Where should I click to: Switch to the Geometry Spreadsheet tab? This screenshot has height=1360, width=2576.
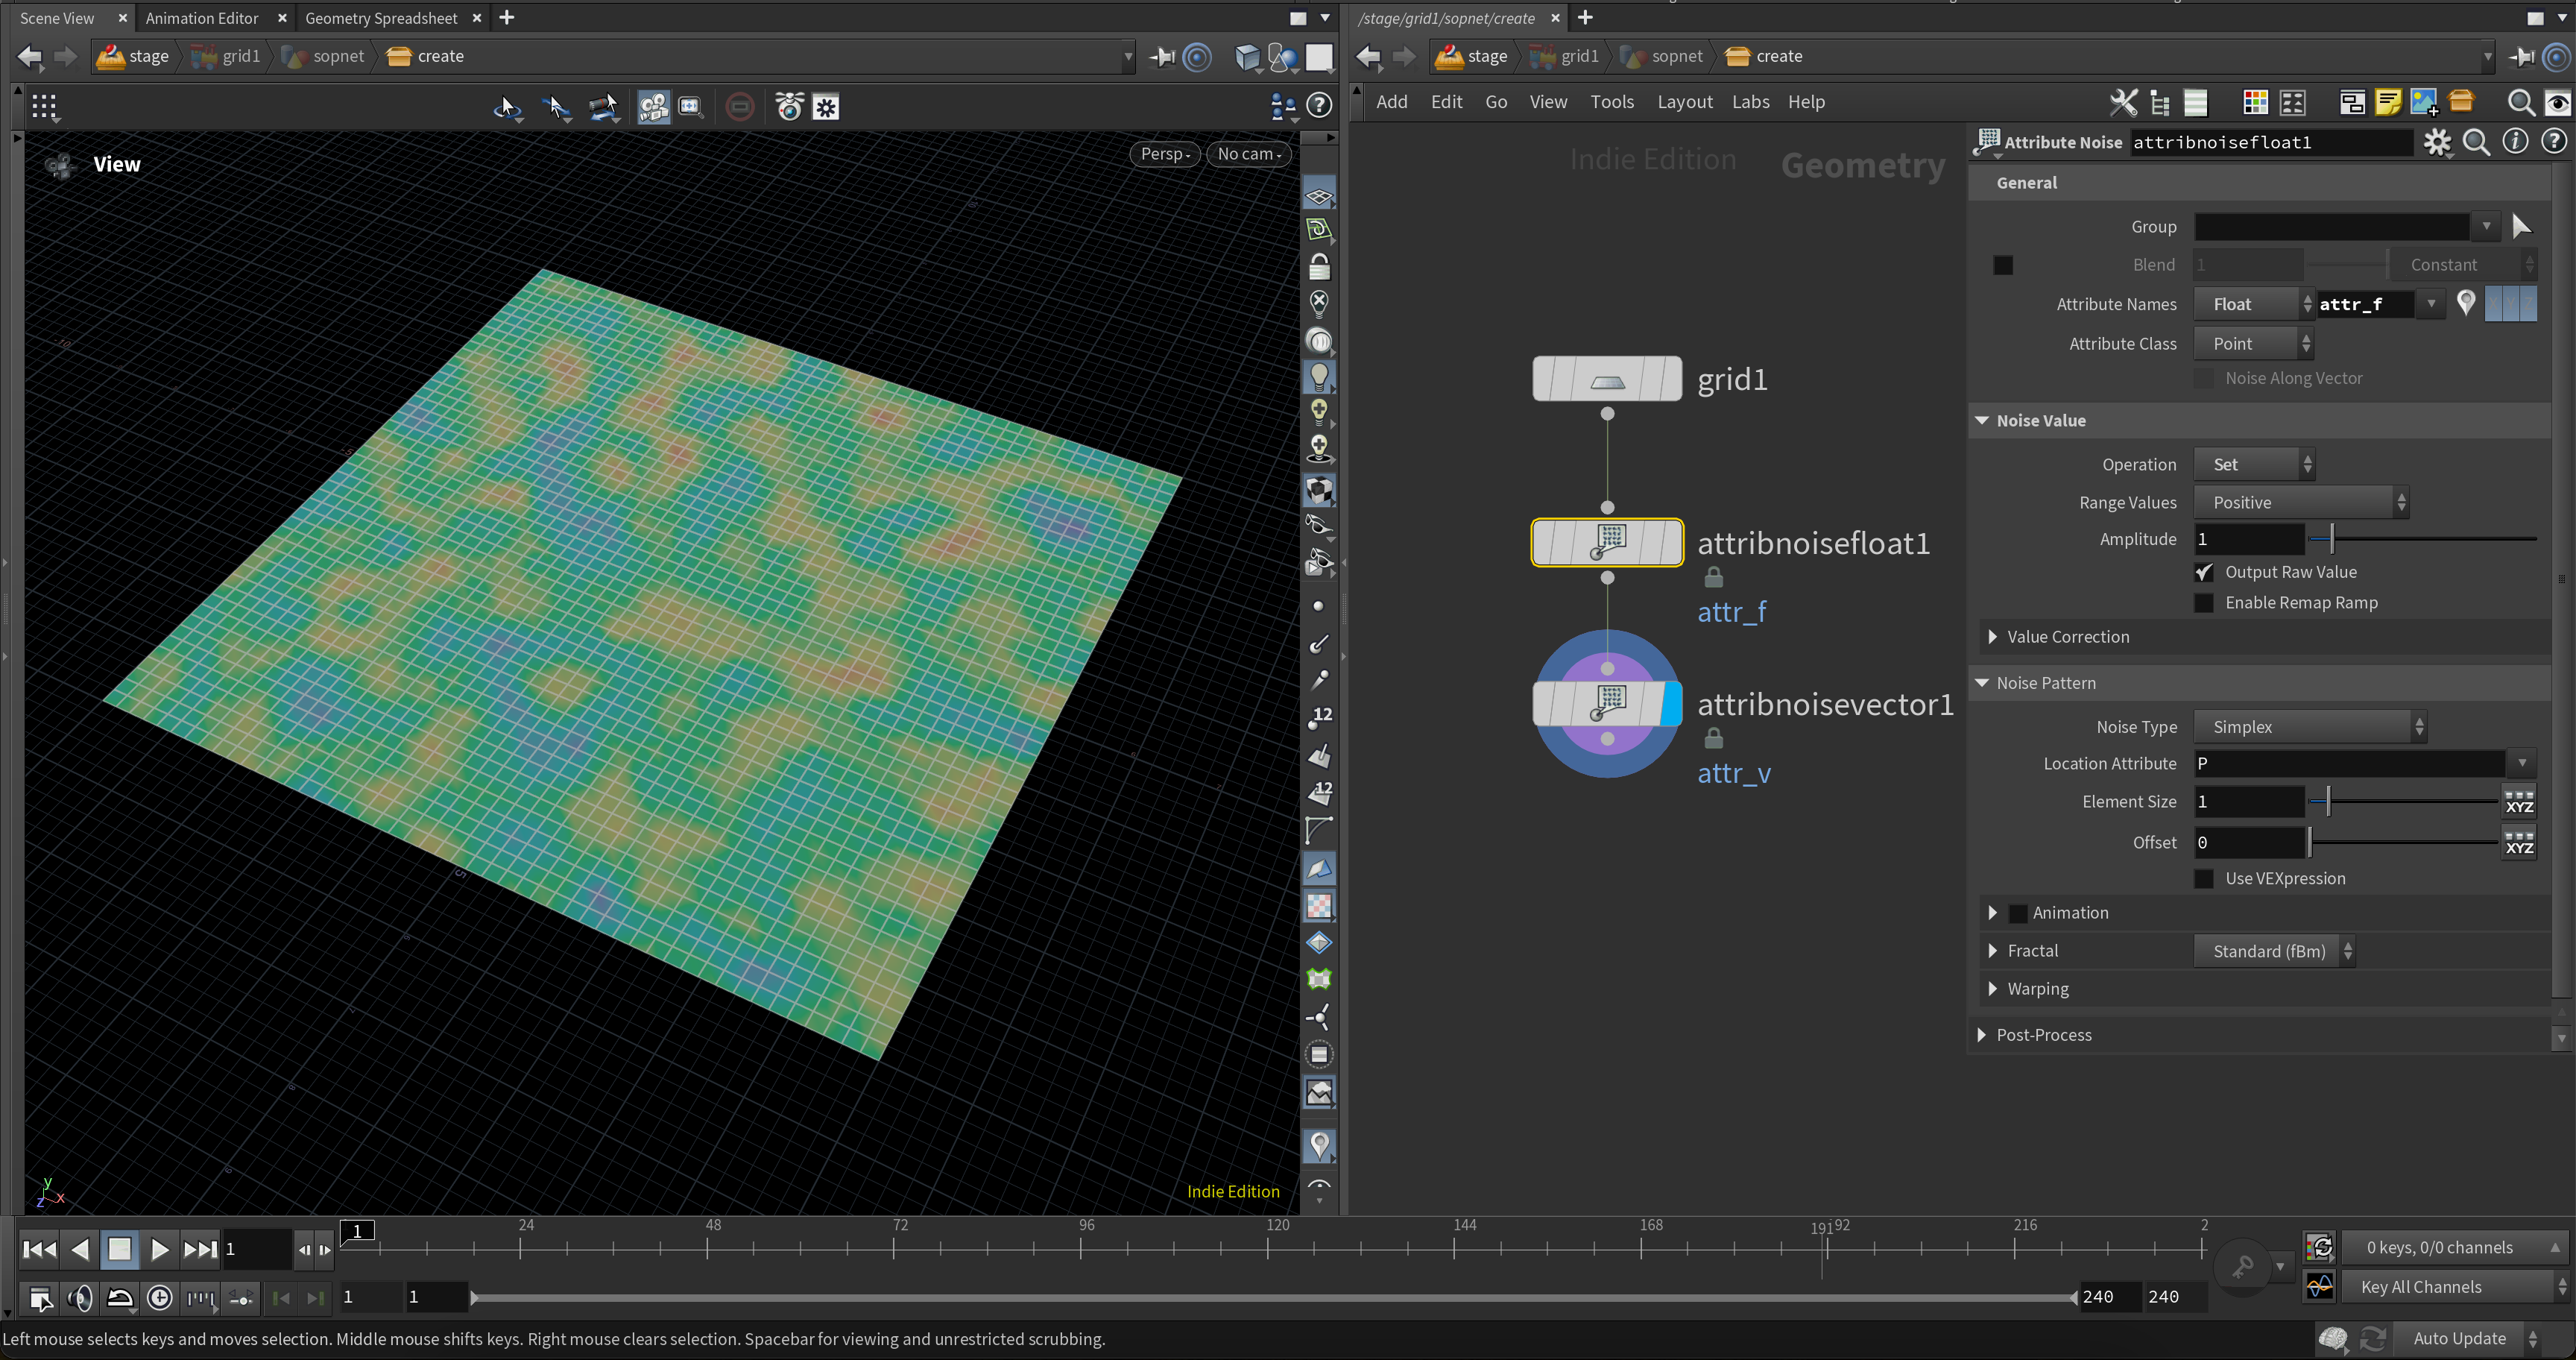381,18
